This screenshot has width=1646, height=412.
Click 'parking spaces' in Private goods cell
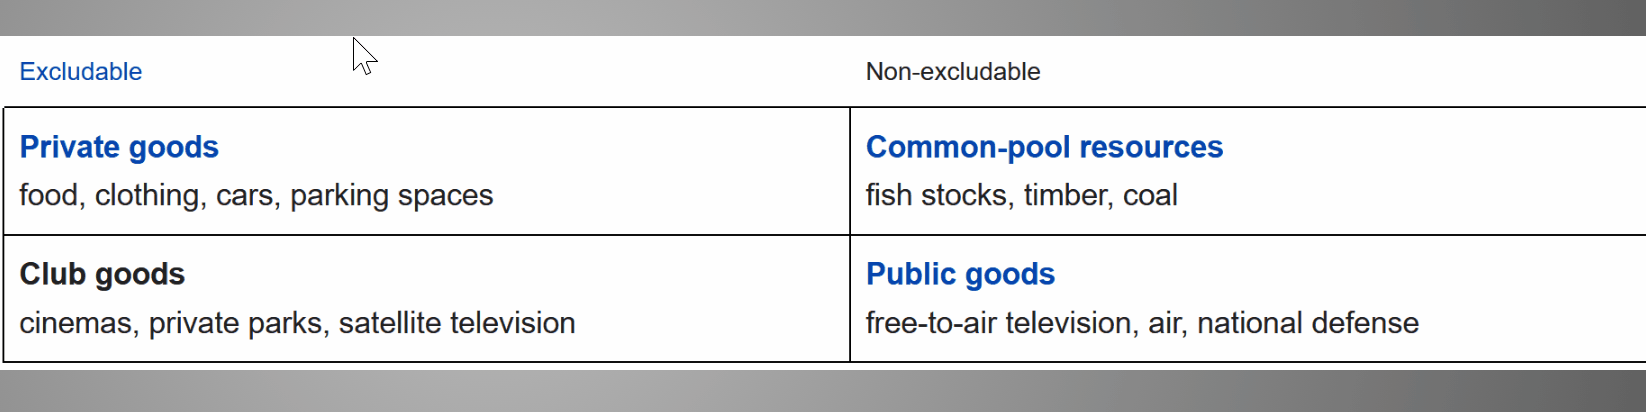coord(391,195)
